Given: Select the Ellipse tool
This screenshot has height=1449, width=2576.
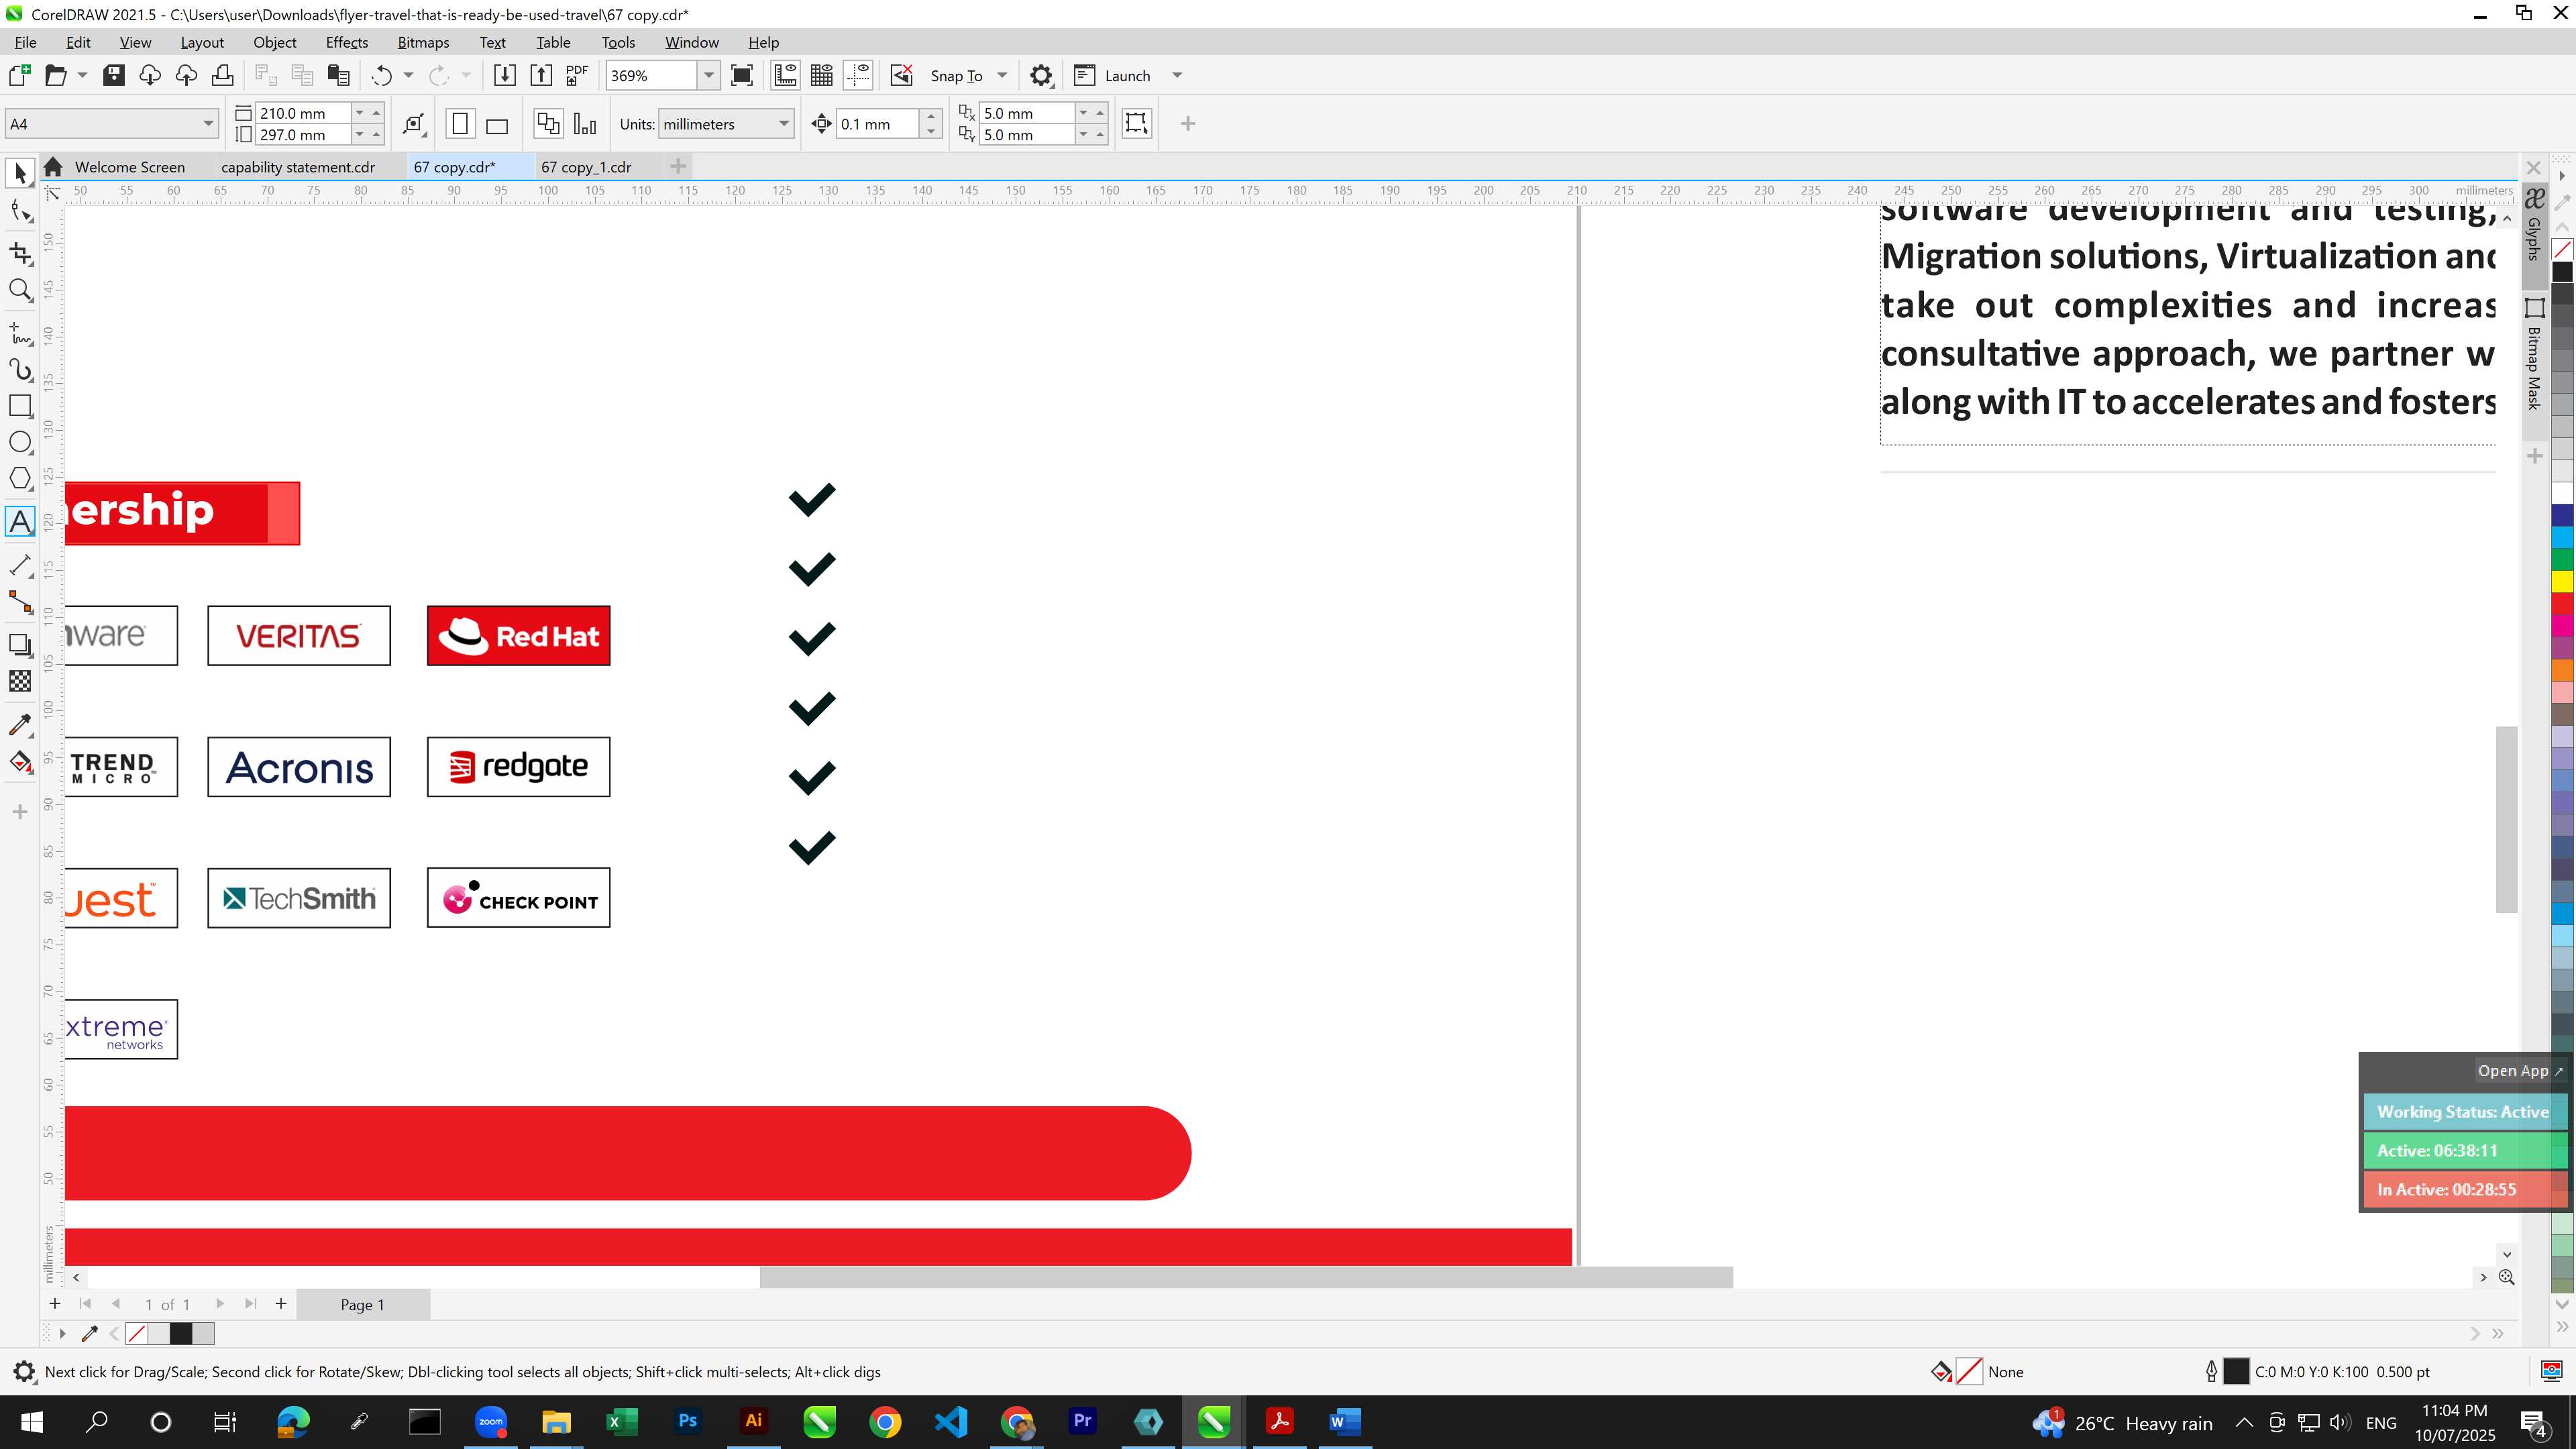Looking at the screenshot, I should (x=20, y=442).
